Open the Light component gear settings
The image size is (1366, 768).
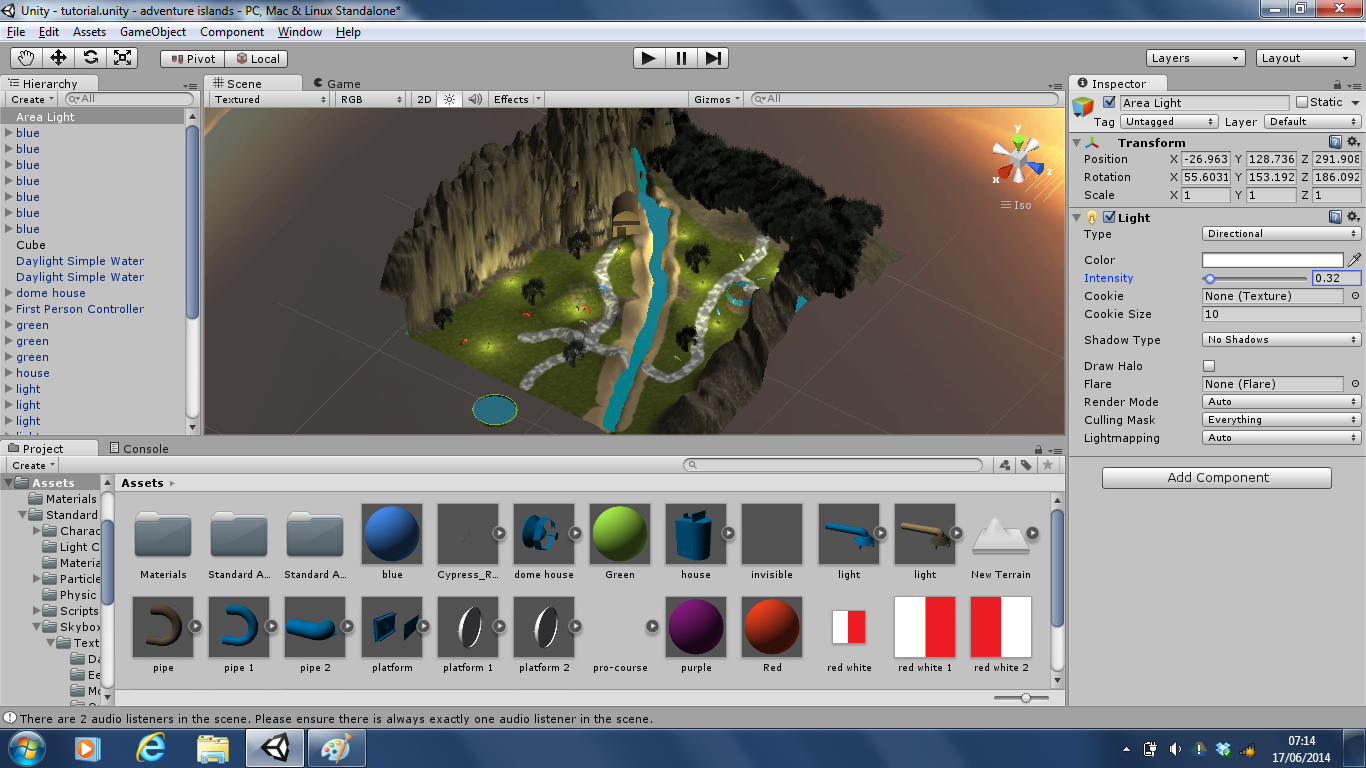point(1353,217)
